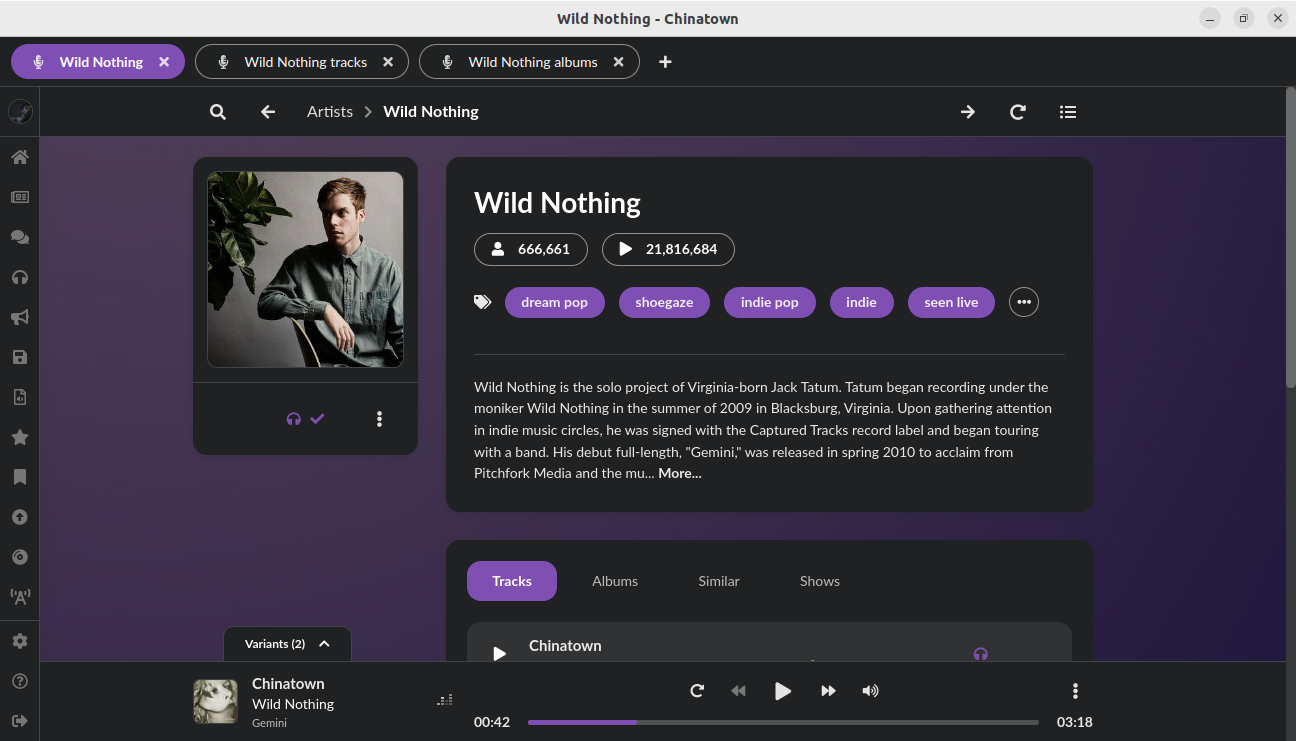Expand the Variants (2) panel
This screenshot has height=741, width=1296.
[287, 644]
